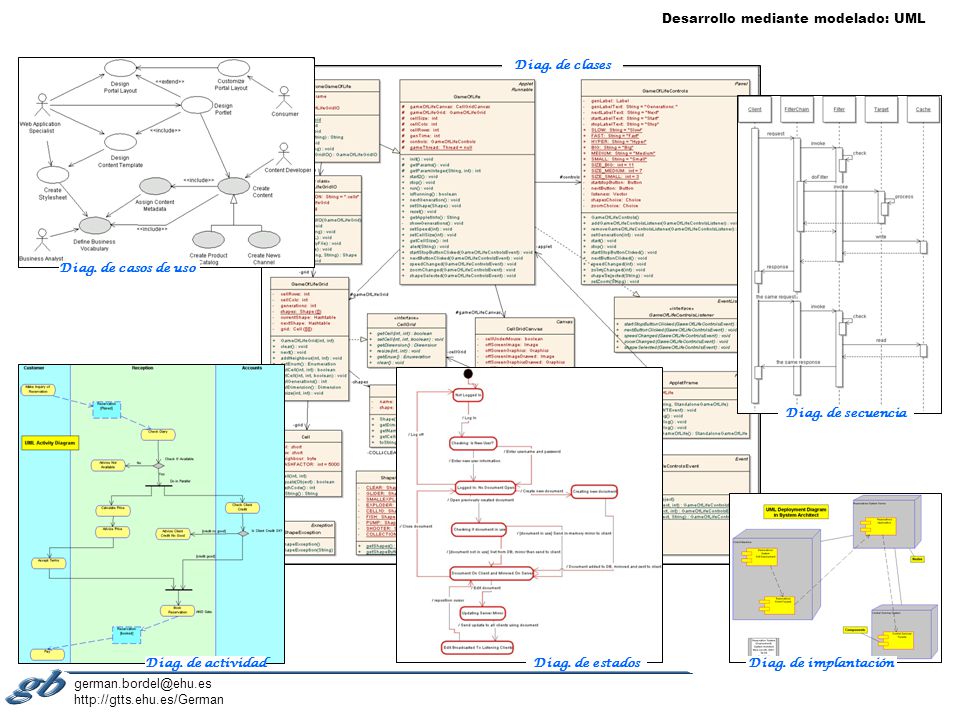Select the Design Portlet use case ellipse
This screenshot has width=960, height=720.
[197, 105]
